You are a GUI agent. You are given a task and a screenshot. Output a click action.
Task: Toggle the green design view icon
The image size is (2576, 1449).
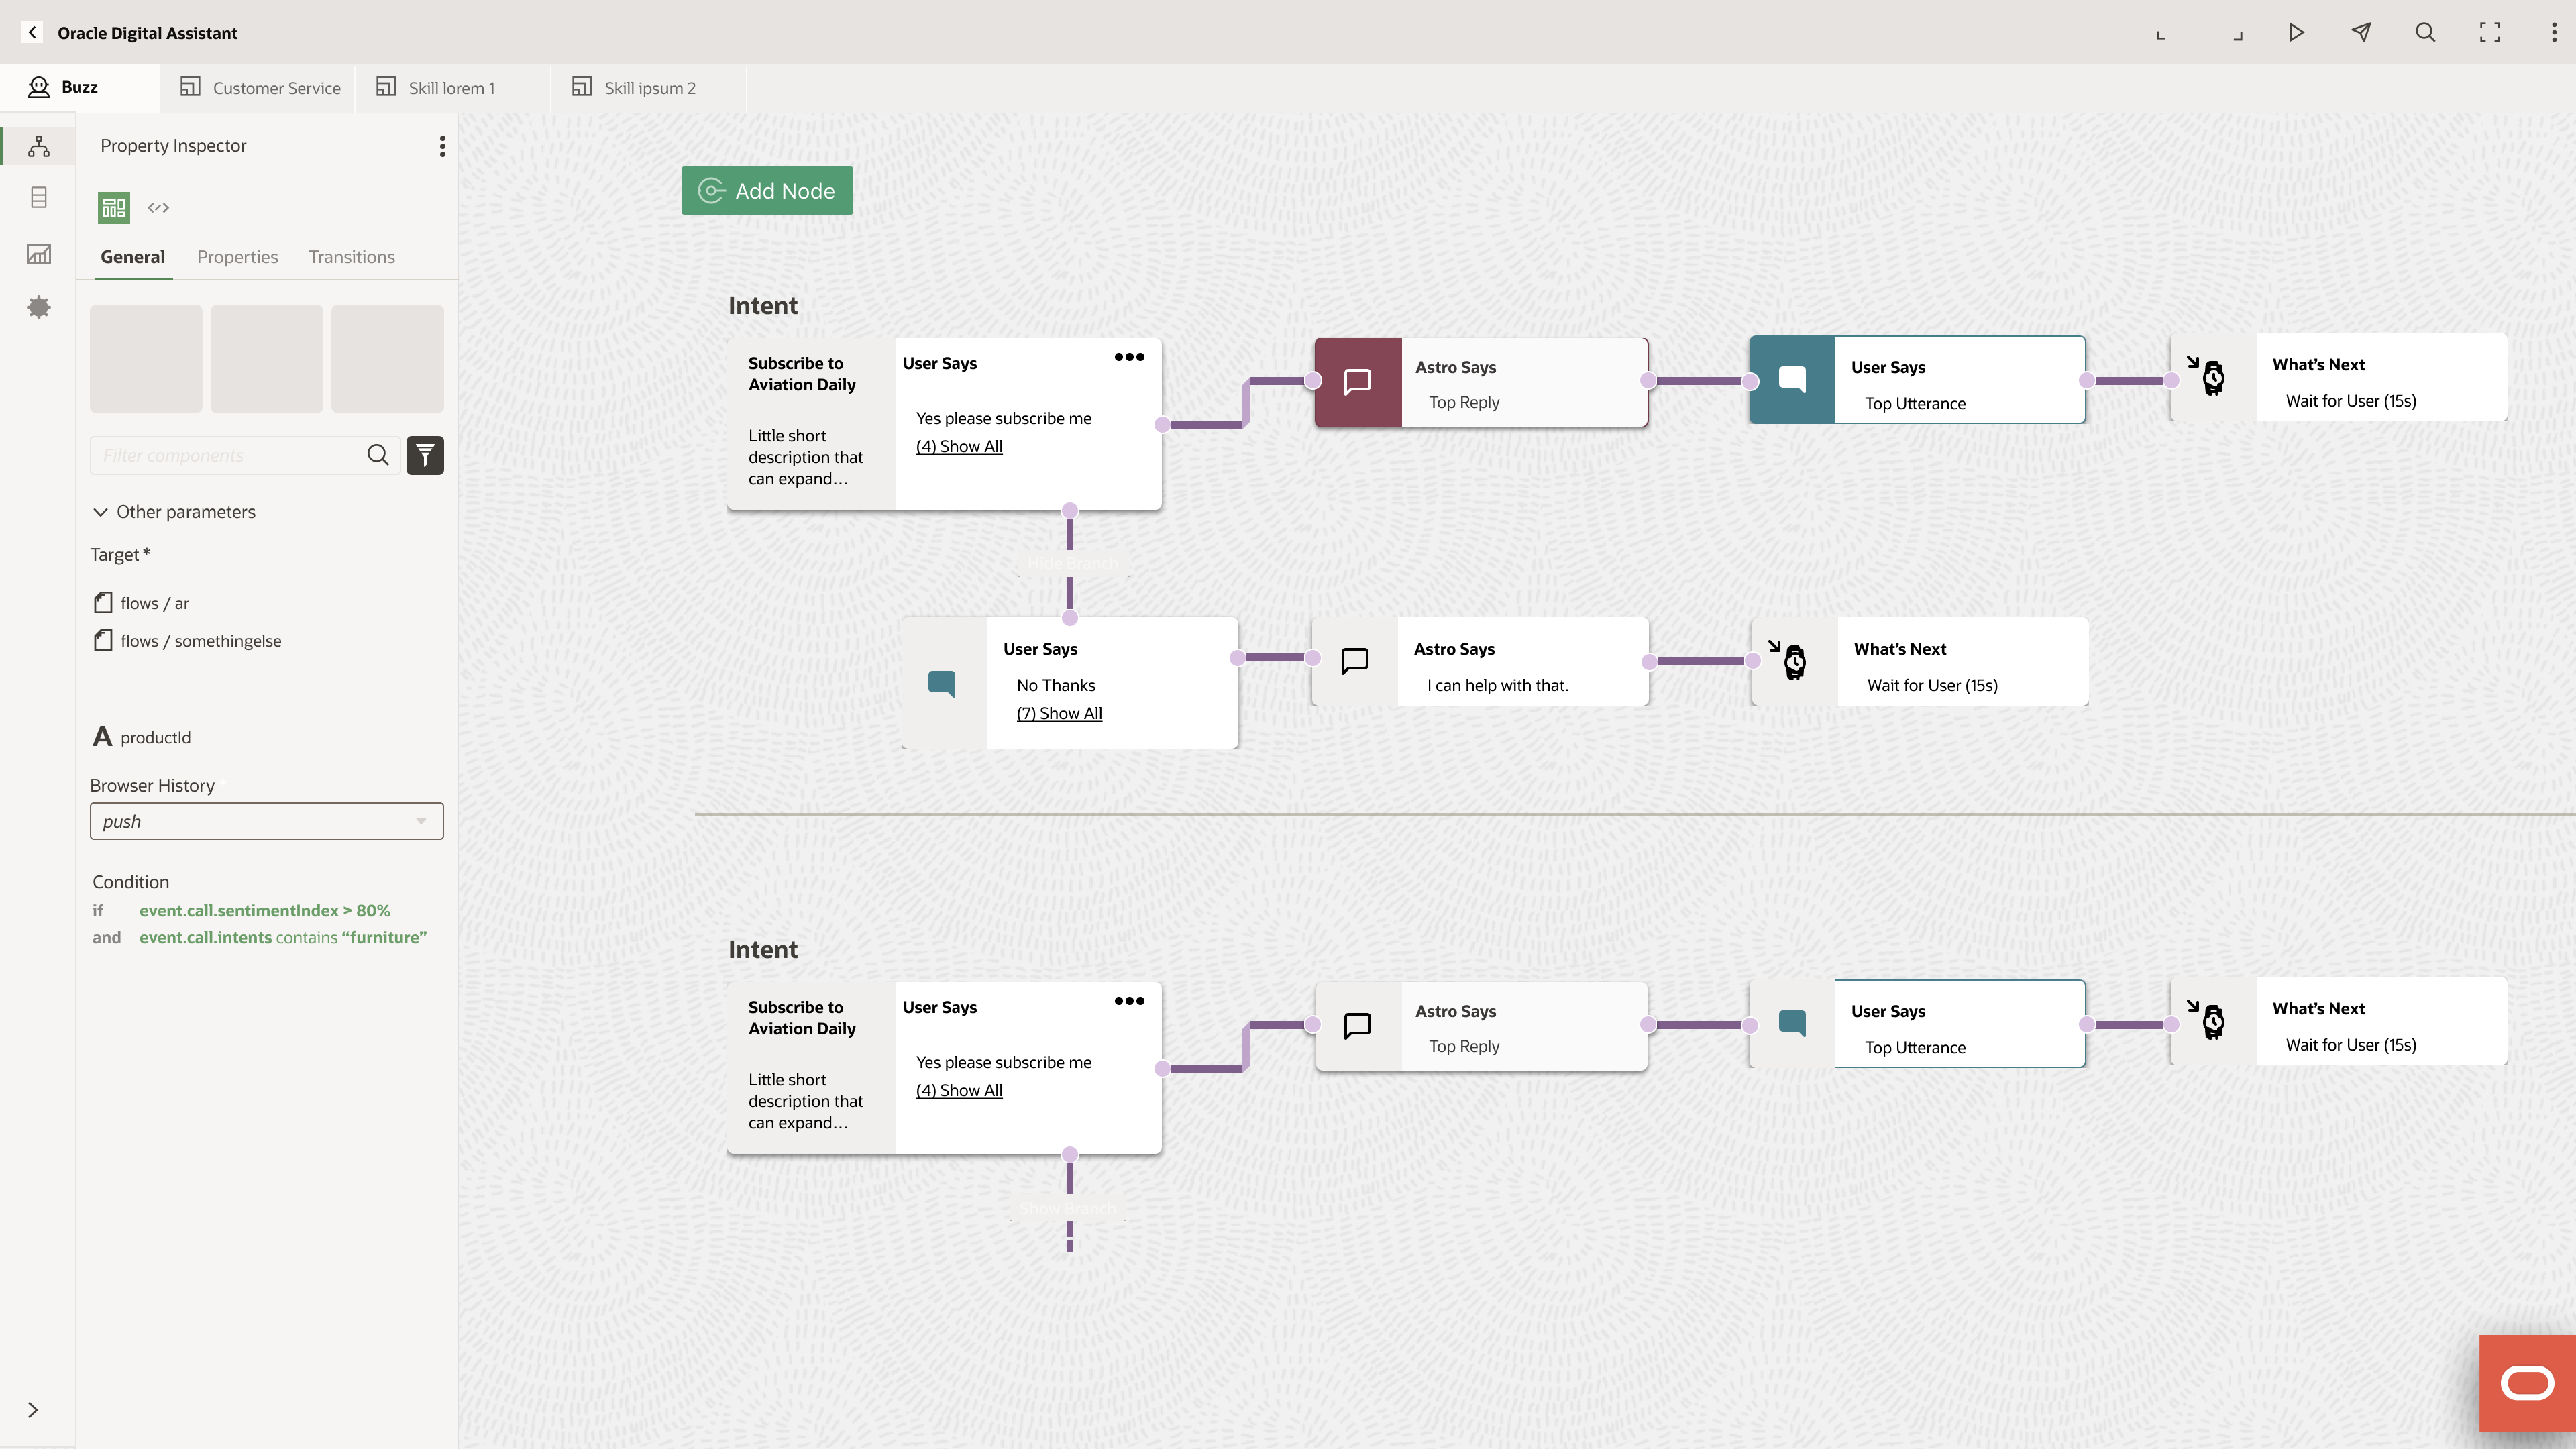114,208
